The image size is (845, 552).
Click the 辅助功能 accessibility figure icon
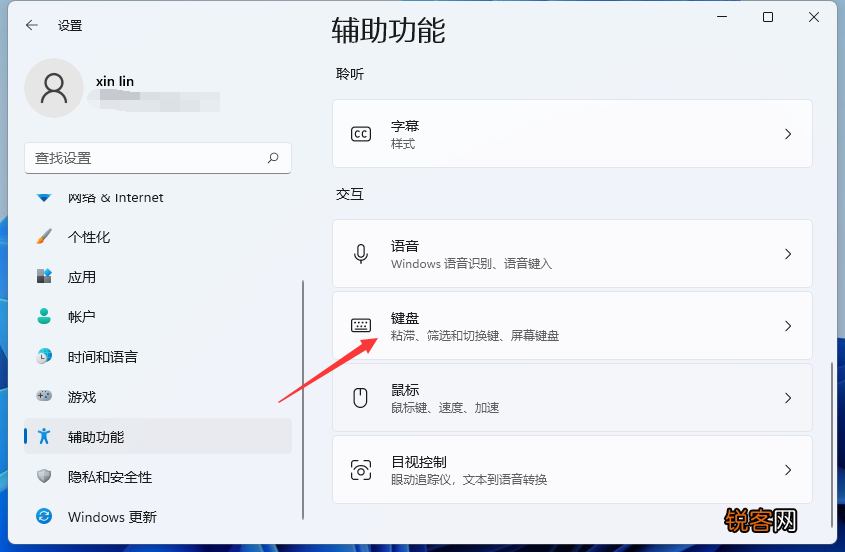point(44,436)
